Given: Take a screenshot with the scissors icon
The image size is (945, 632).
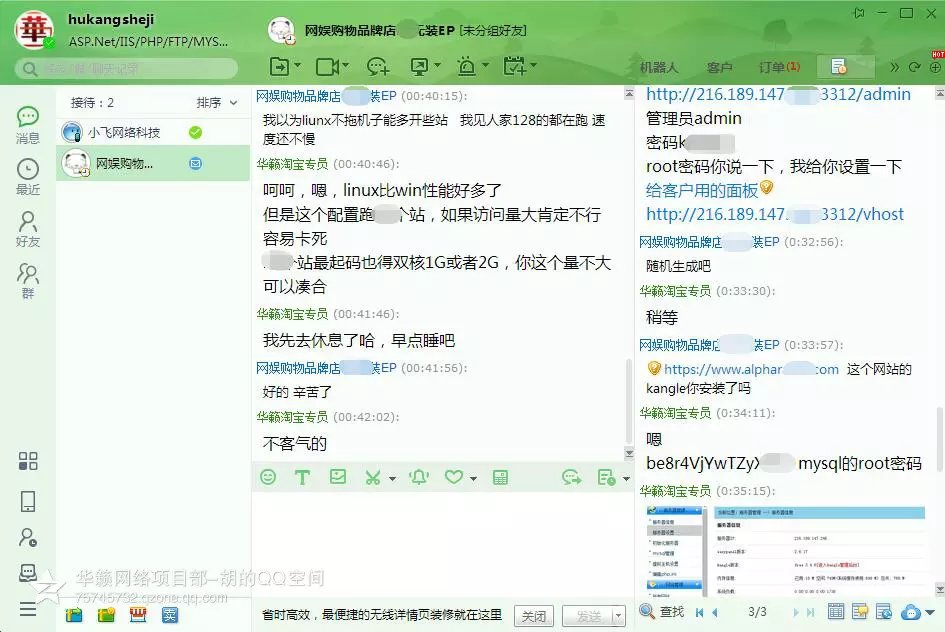Looking at the screenshot, I should pos(373,478).
